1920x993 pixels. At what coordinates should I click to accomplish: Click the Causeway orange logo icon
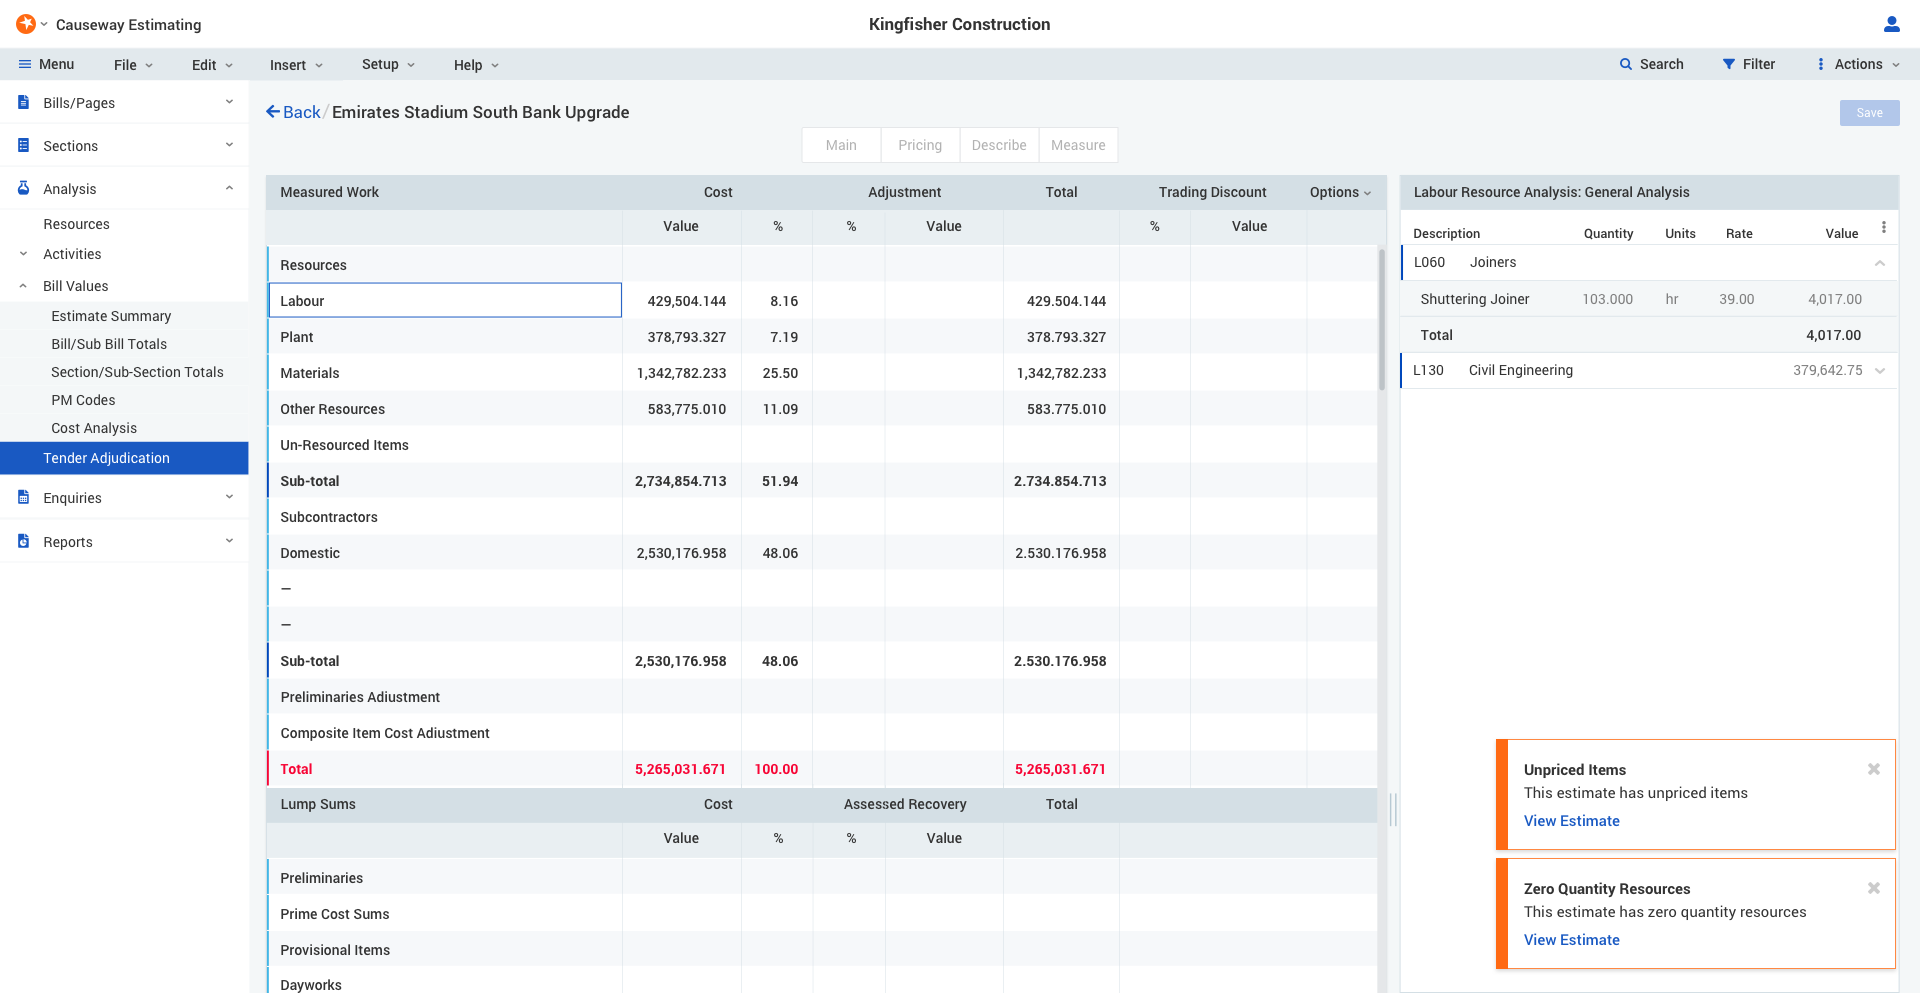tap(26, 24)
